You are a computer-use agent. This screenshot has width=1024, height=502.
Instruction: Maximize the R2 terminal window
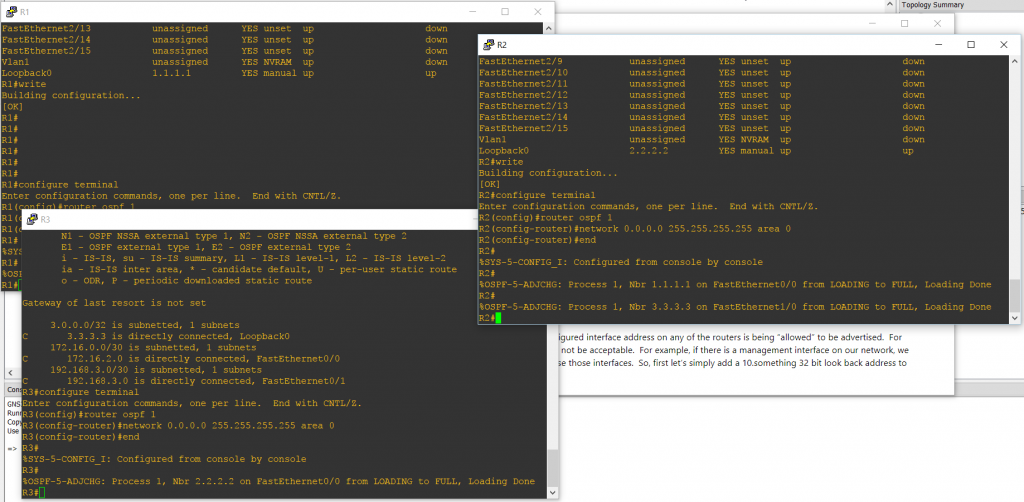971,44
